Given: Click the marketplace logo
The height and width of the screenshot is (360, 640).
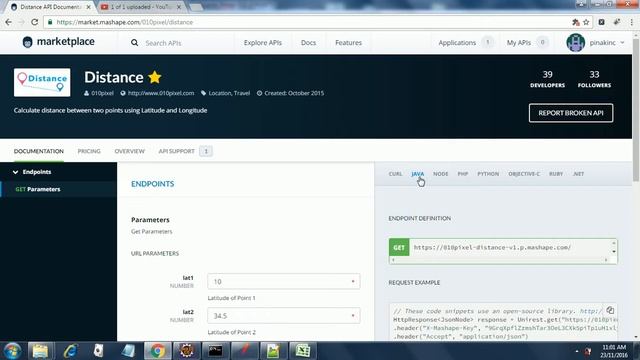Looking at the screenshot, I should (59, 42).
